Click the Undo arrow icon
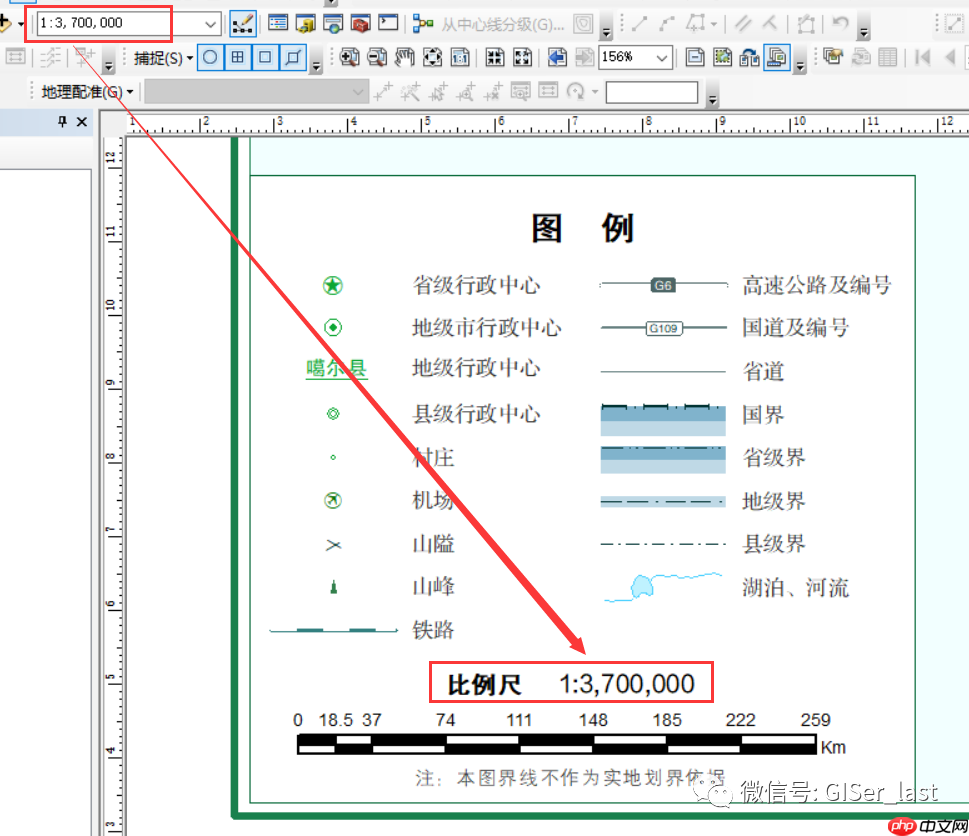This screenshot has height=836, width=969. click(x=839, y=23)
